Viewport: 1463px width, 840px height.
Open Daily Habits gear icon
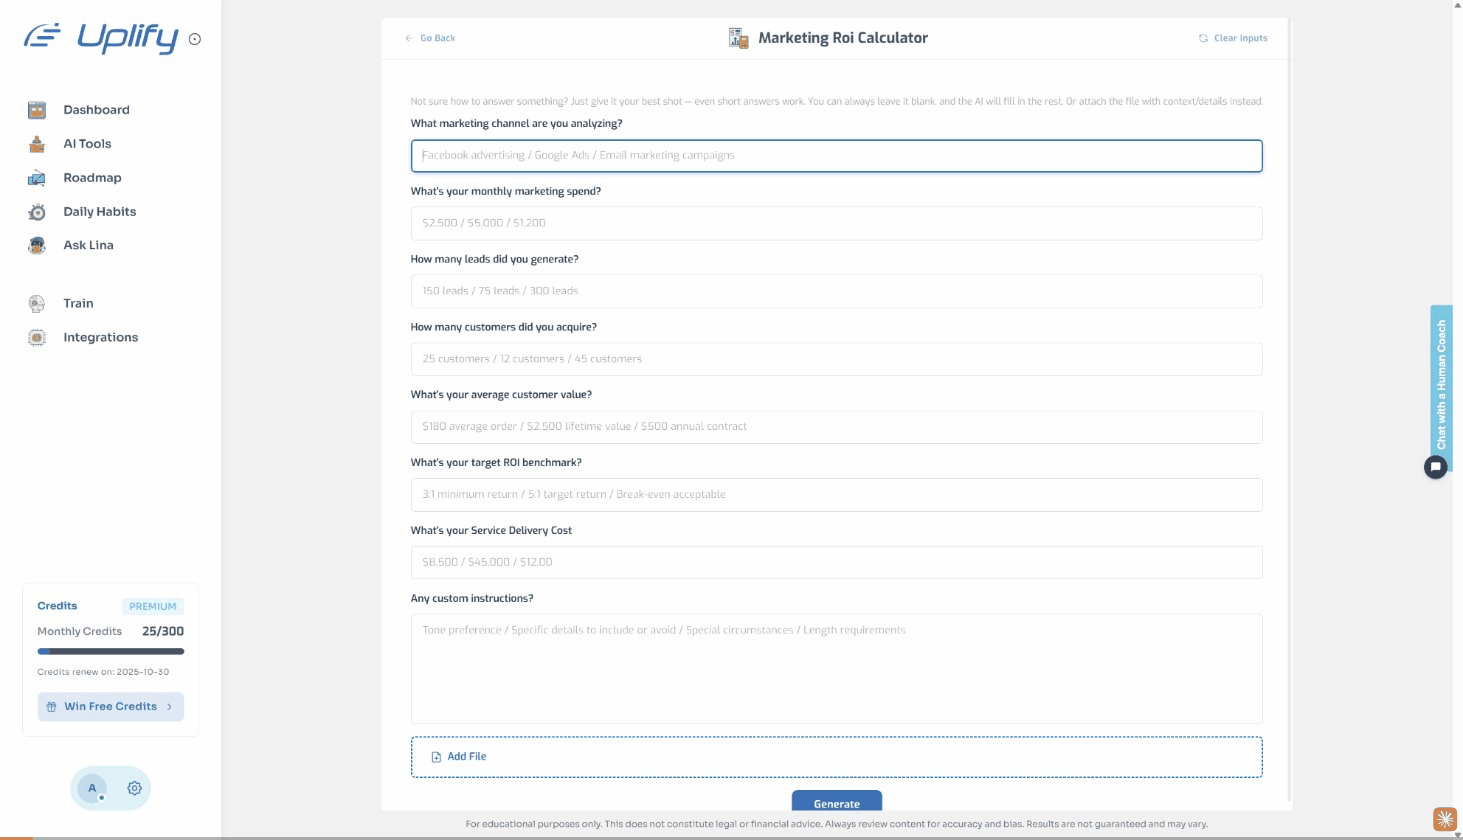click(37, 212)
